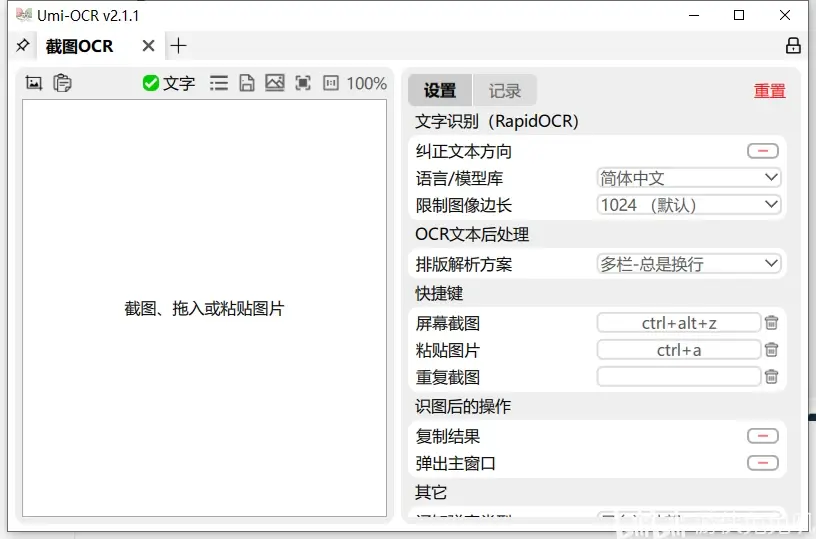Click the 100% zoom label
Image resolution: width=816 pixels, height=539 pixels.
click(366, 83)
